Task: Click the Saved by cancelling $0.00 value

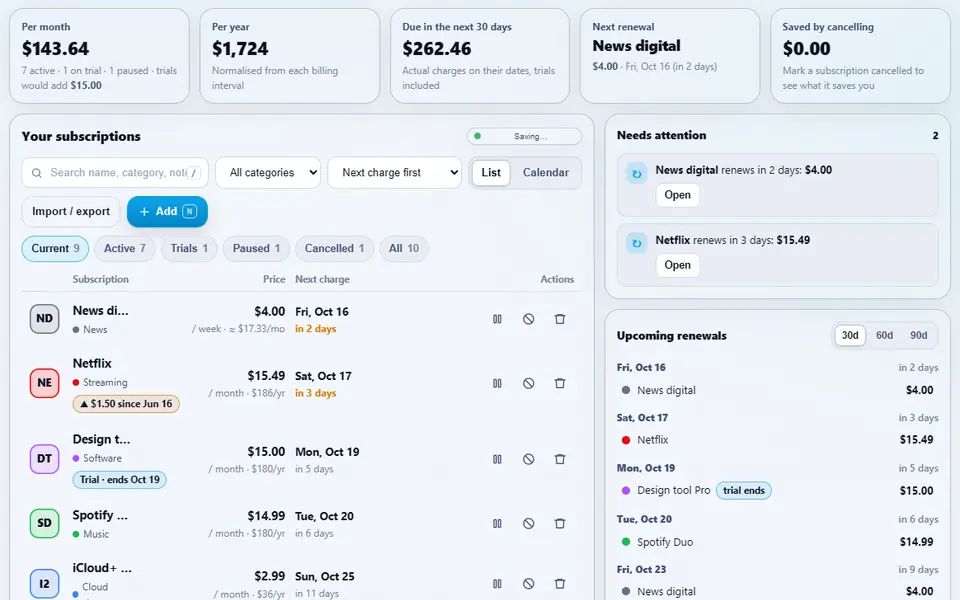Action: pyautogui.click(x=806, y=48)
